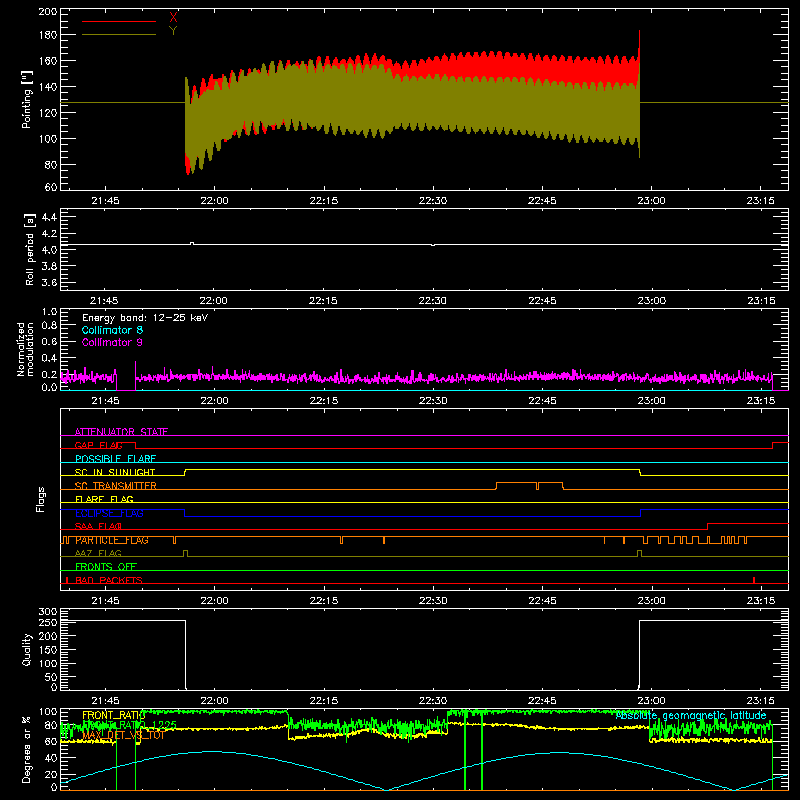
Task: Click the 22:15 time label under Pointing plot
Action: [x=323, y=201]
